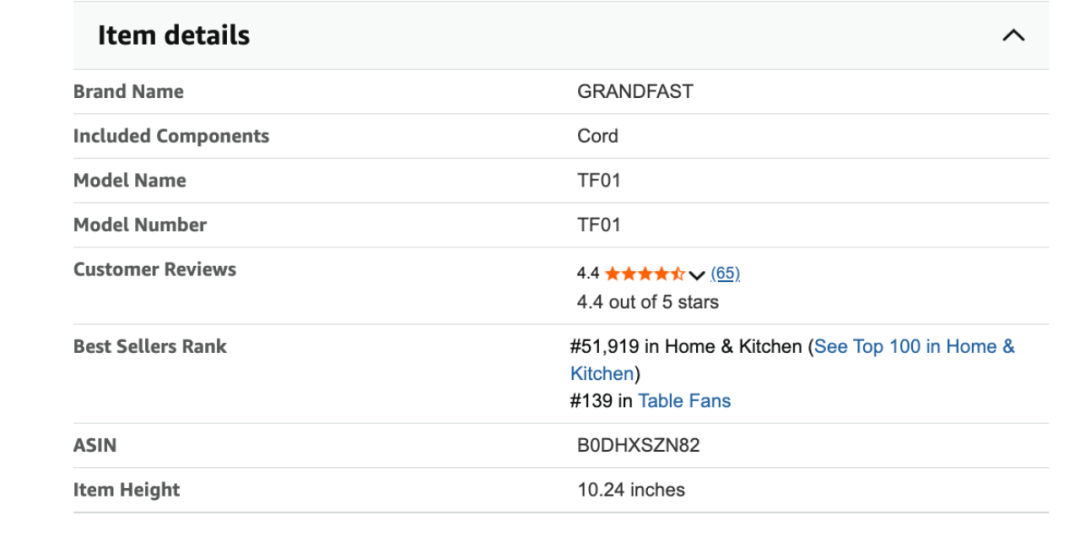Select the Cord component value
1080x537 pixels.
click(x=598, y=136)
